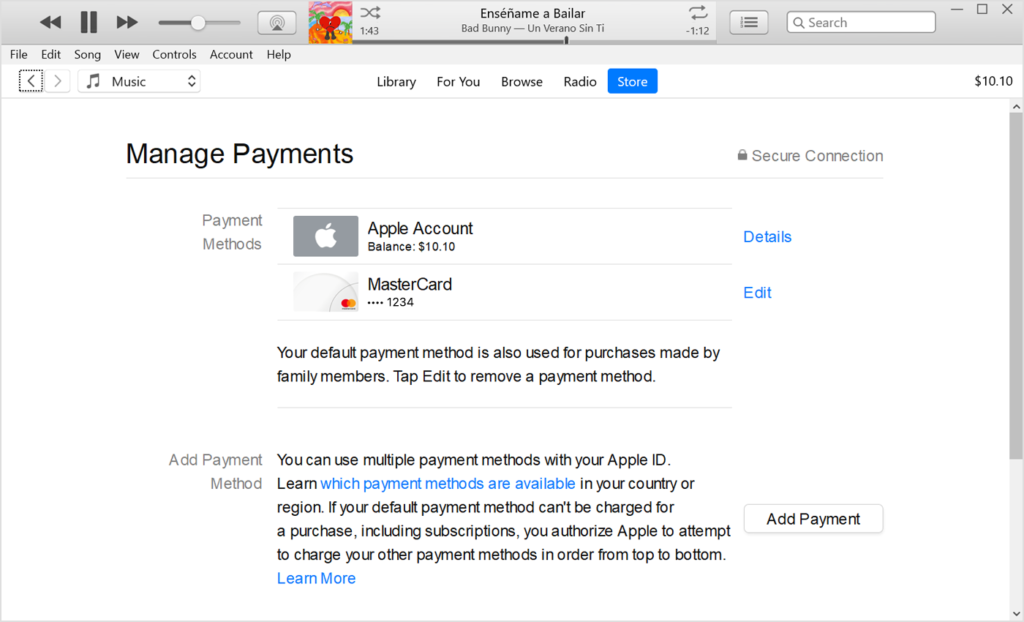Expand the Music media type dropdown
Viewport: 1024px width, 622px height.
coord(139,81)
